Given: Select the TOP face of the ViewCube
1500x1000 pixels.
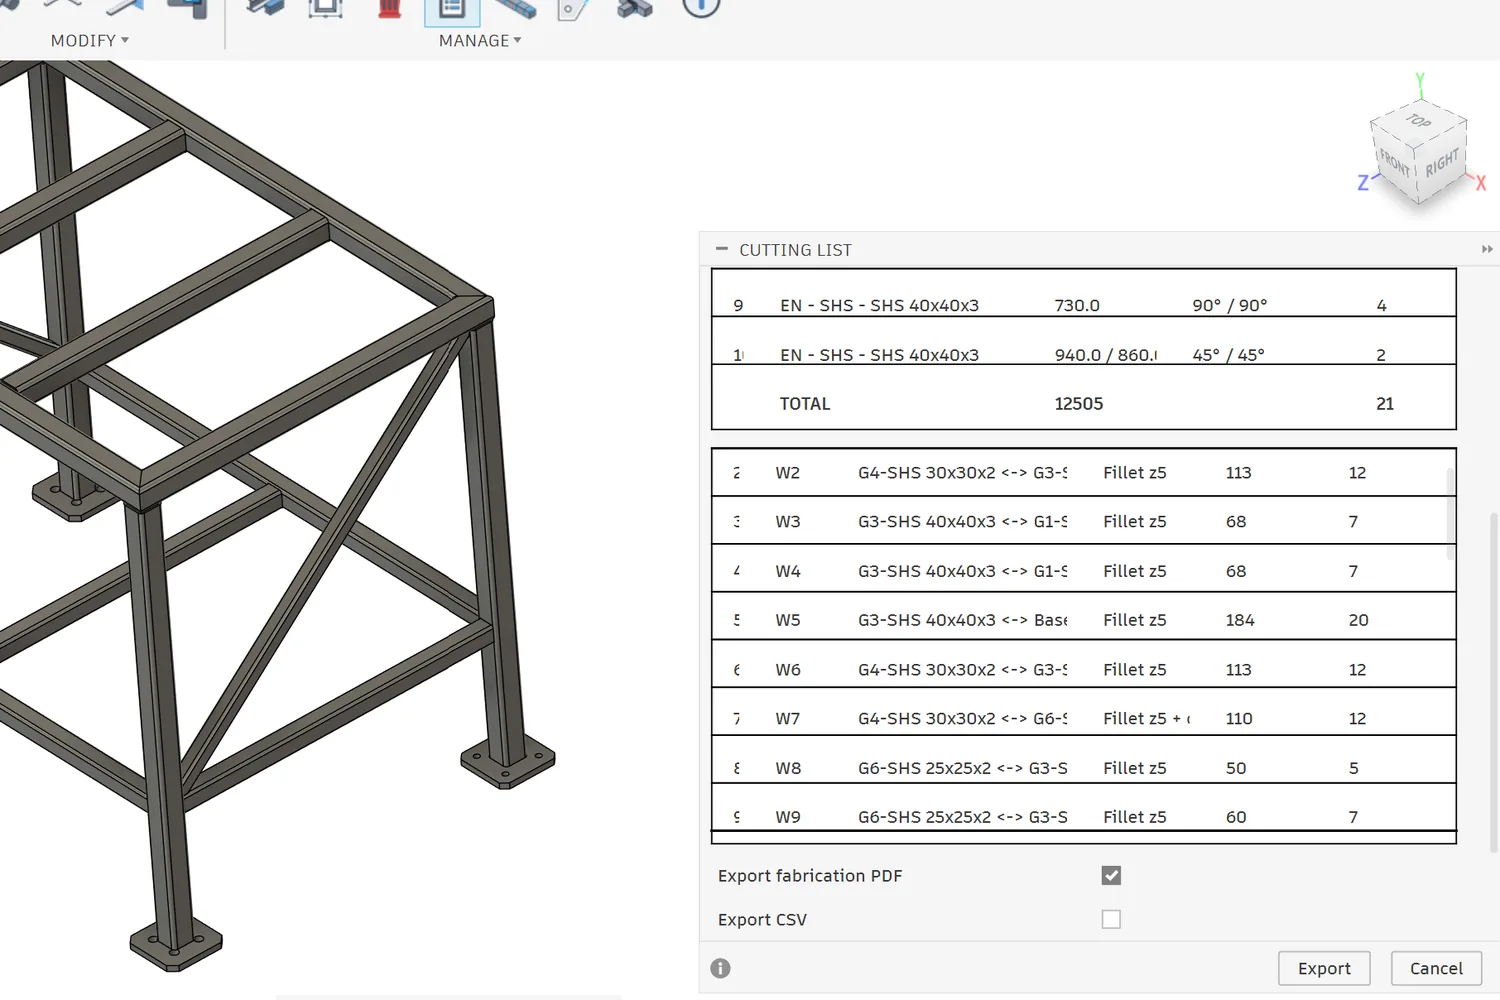Looking at the screenshot, I should pyautogui.click(x=1418, y=121).
